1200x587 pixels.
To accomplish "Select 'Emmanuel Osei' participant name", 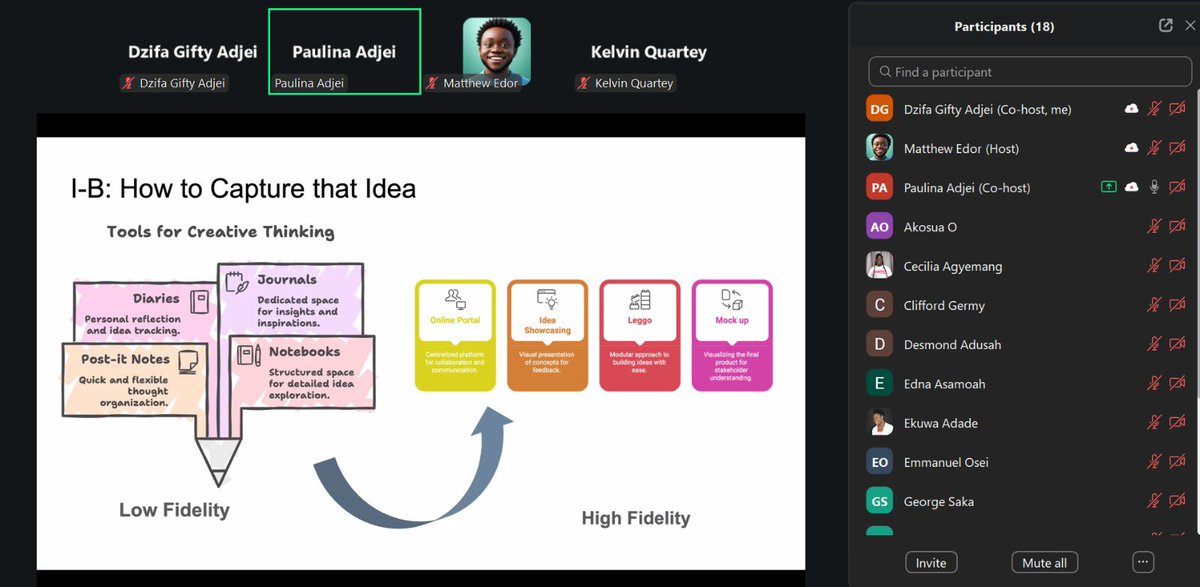I will (947, 462).
